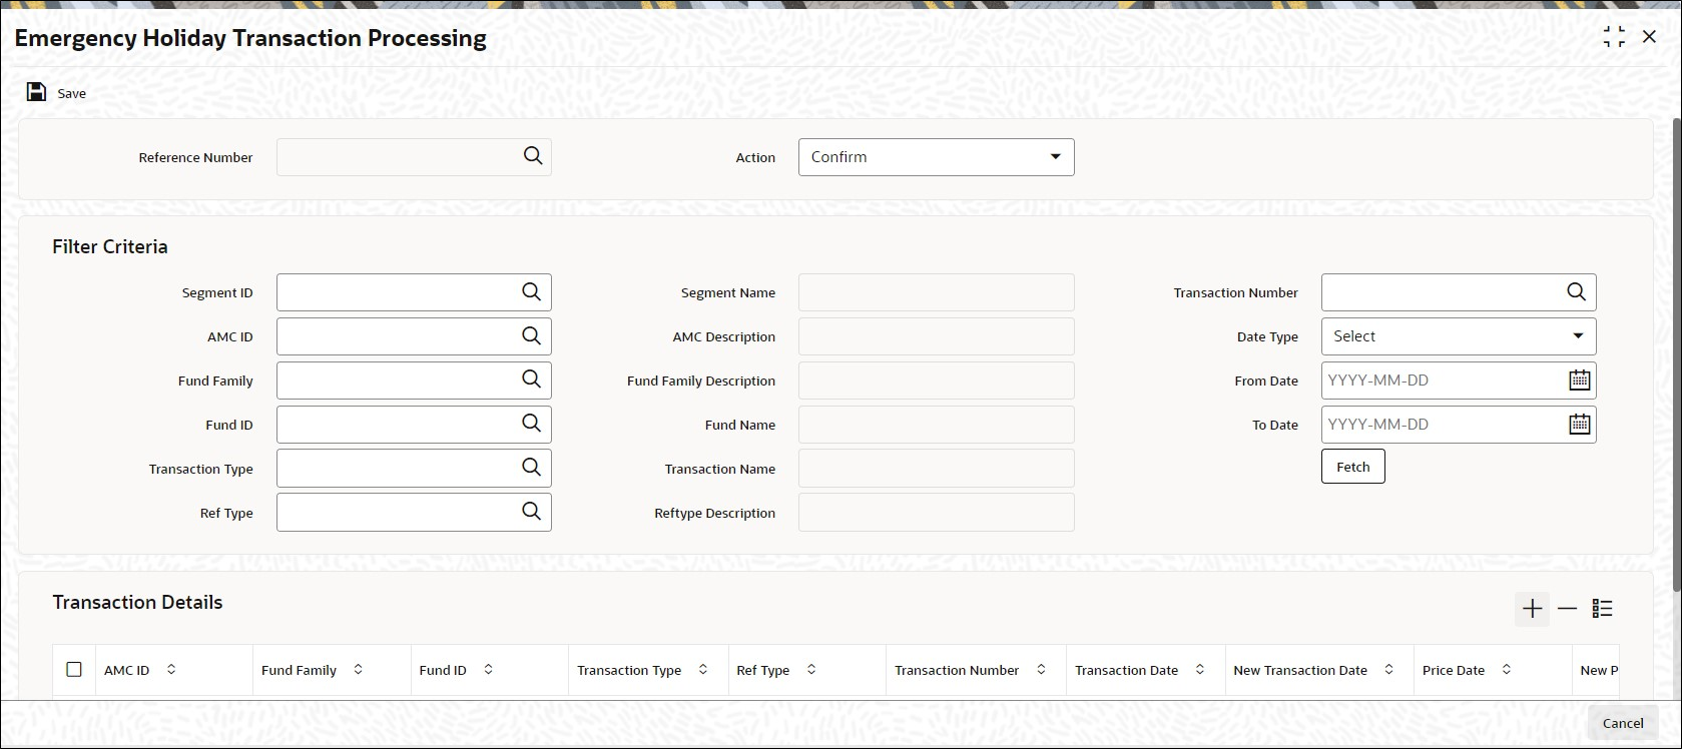
Task: Click the Cancel button
Action: tap(1622, 723)
